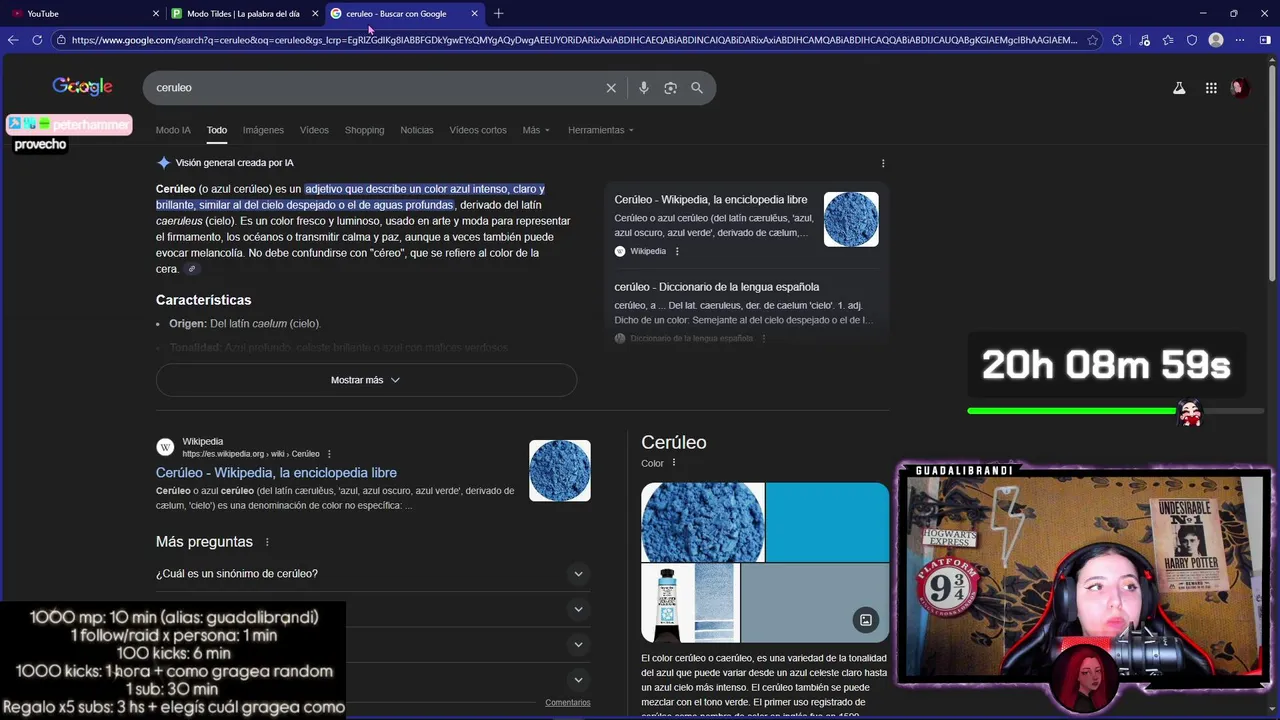
Task: Open the browser settings three-dot menu
Action: pos(1240,40)
